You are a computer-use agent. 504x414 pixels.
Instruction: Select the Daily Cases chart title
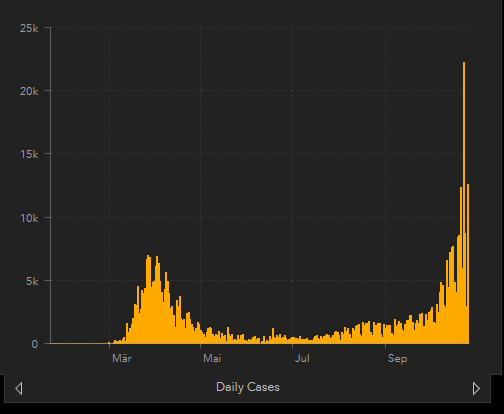click(x=248, y=387)
